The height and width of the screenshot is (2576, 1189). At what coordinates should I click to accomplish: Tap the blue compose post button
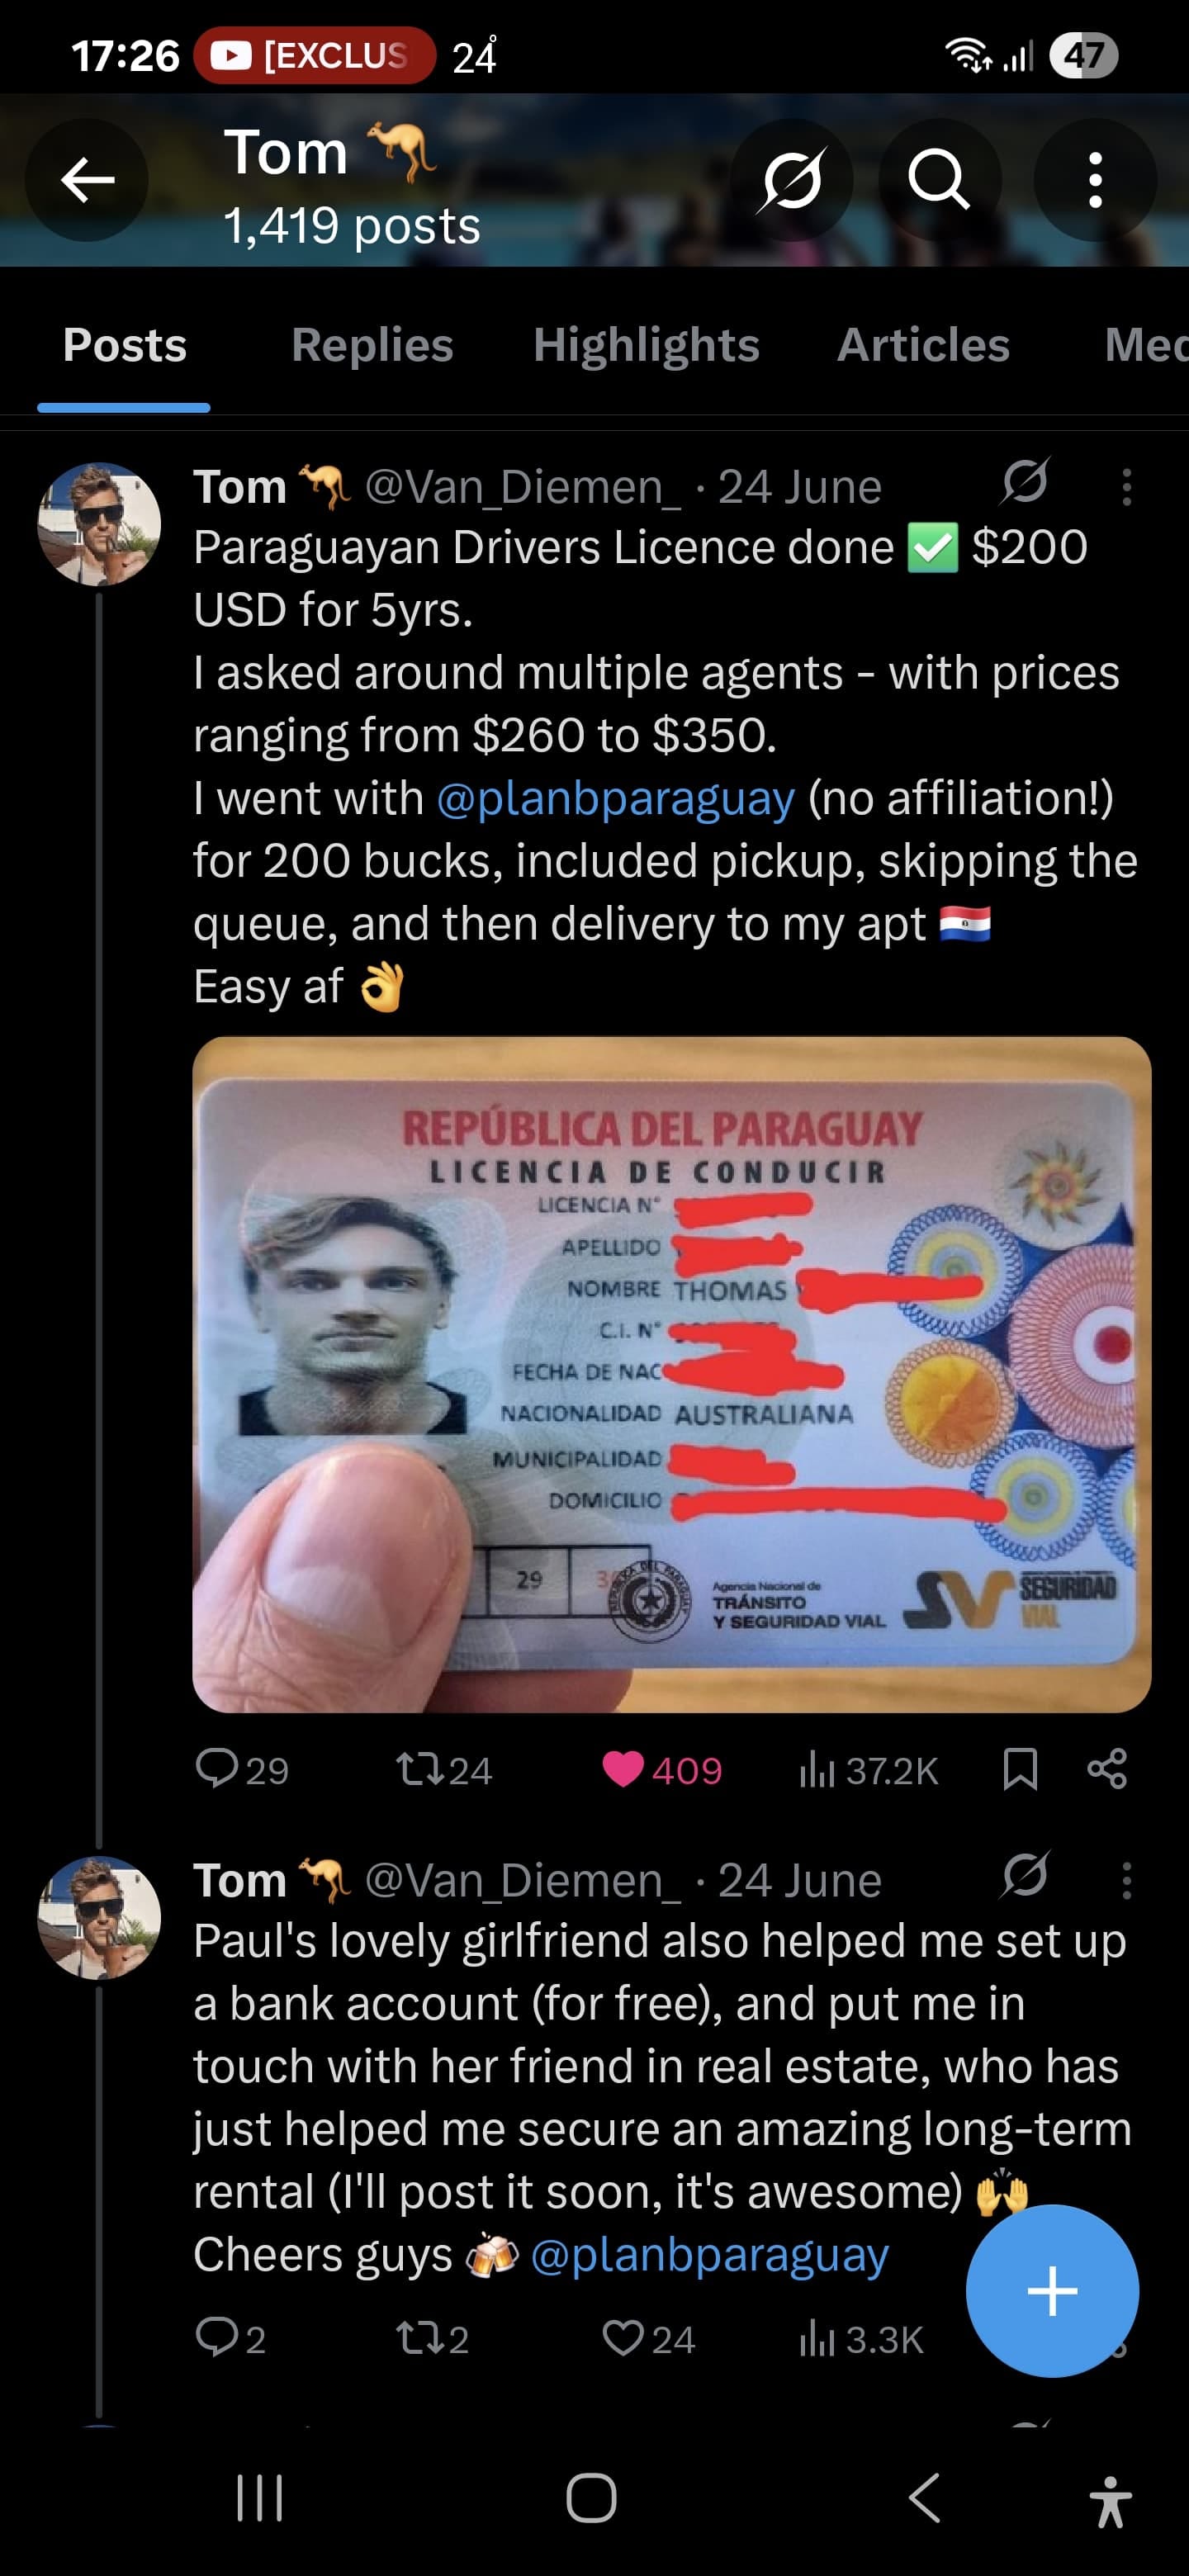pyautogui.click(x=1052, y=2290)
